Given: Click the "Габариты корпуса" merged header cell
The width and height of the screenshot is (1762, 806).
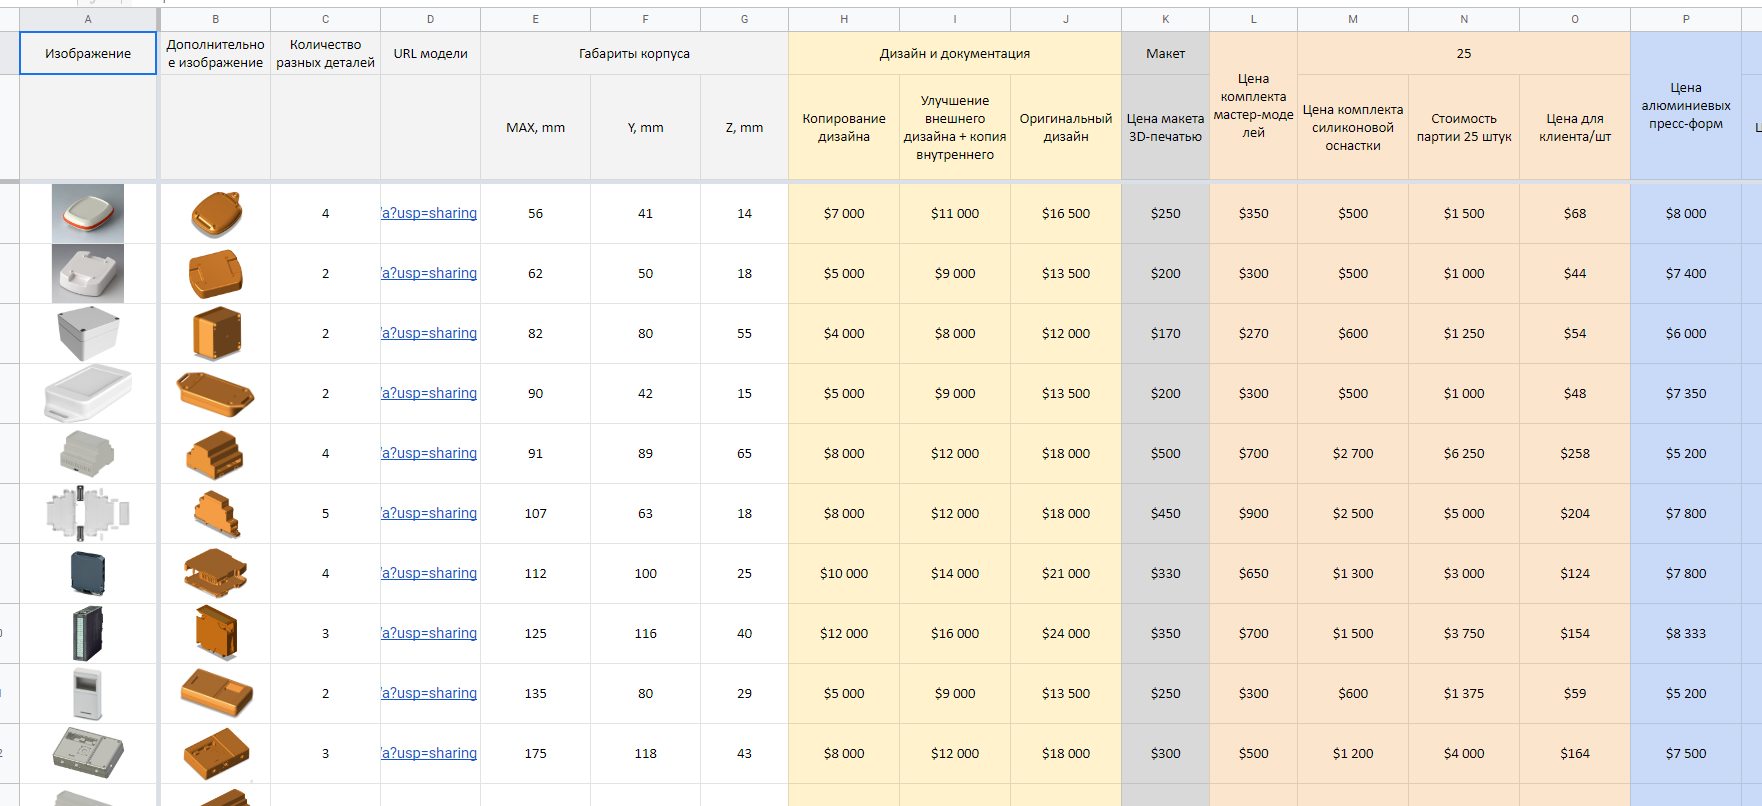Looking at the screenshot, I should pyautogui.click(x=634, y=53).
